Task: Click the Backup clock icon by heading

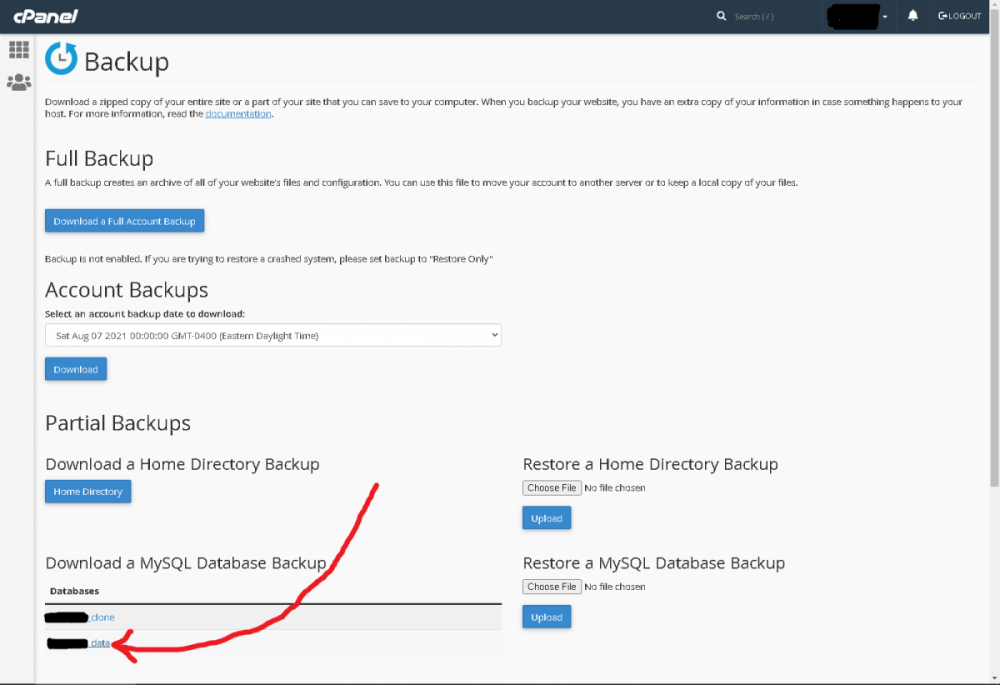Action: click(61, 59)
